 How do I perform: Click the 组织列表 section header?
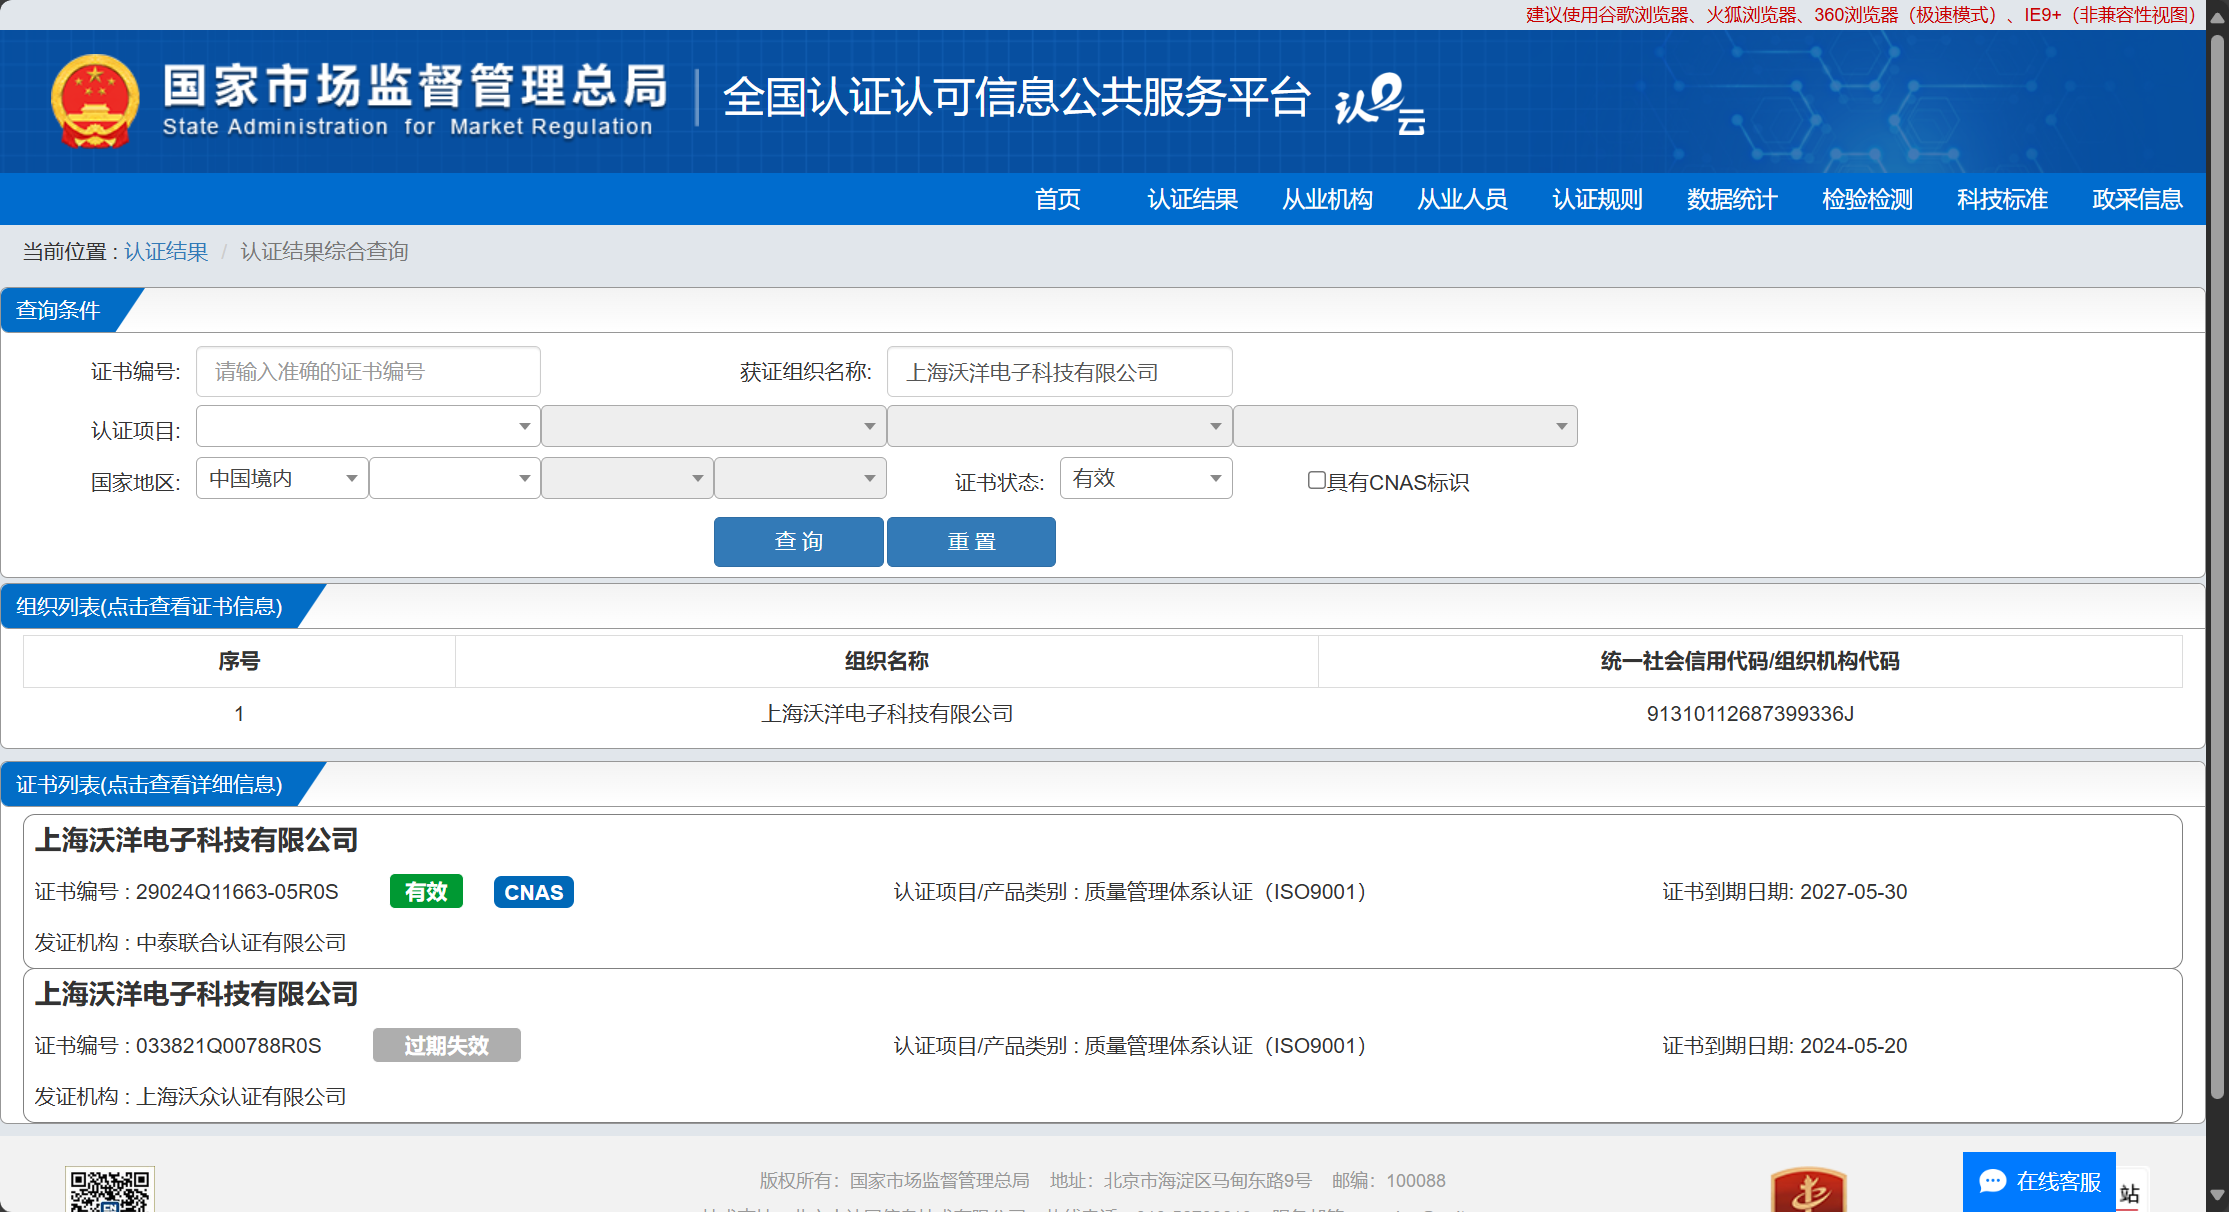pos(150,606)
